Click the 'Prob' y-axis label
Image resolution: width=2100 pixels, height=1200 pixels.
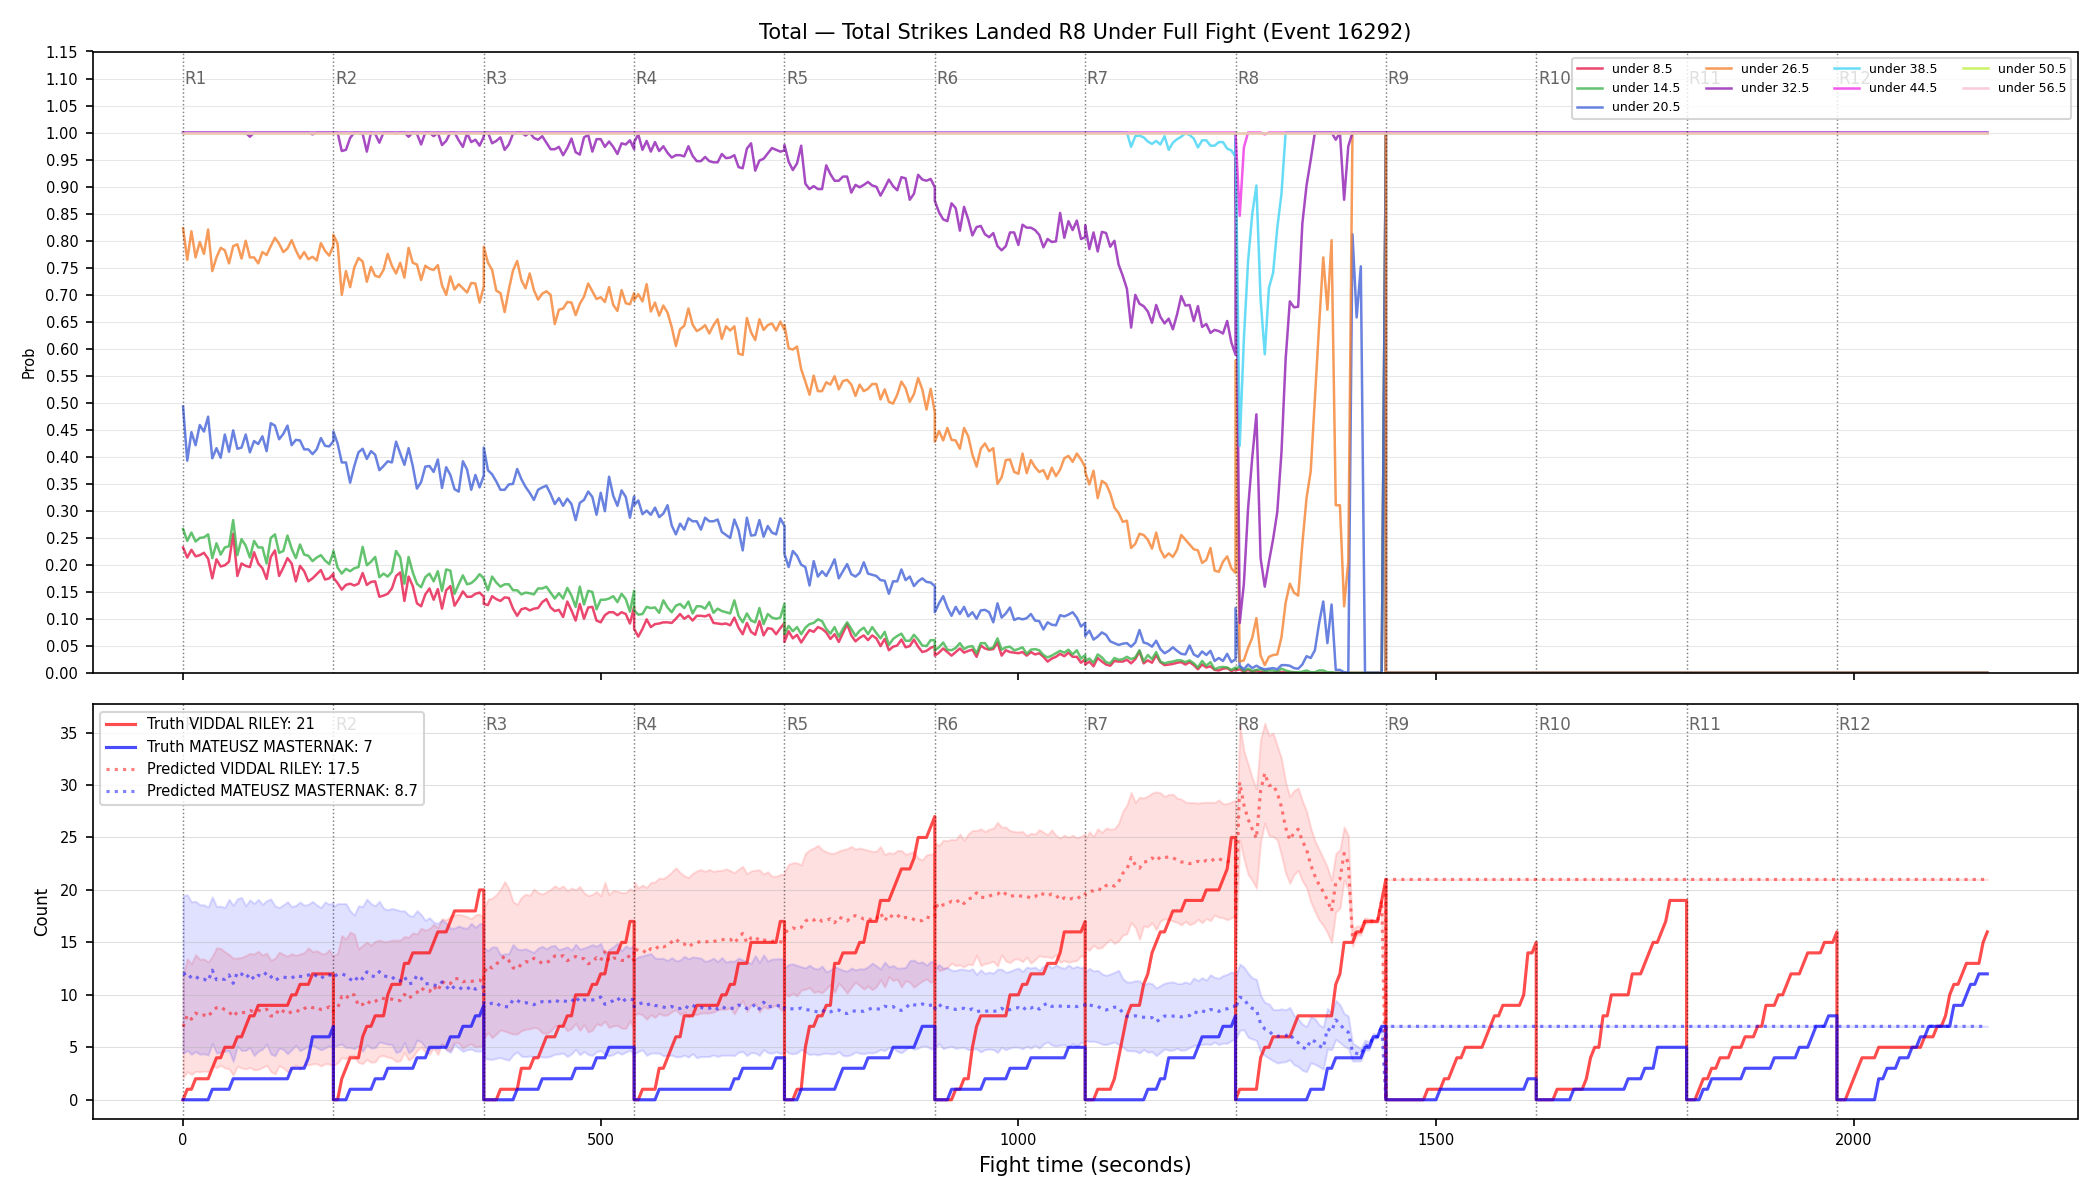[x=29, y=363]
